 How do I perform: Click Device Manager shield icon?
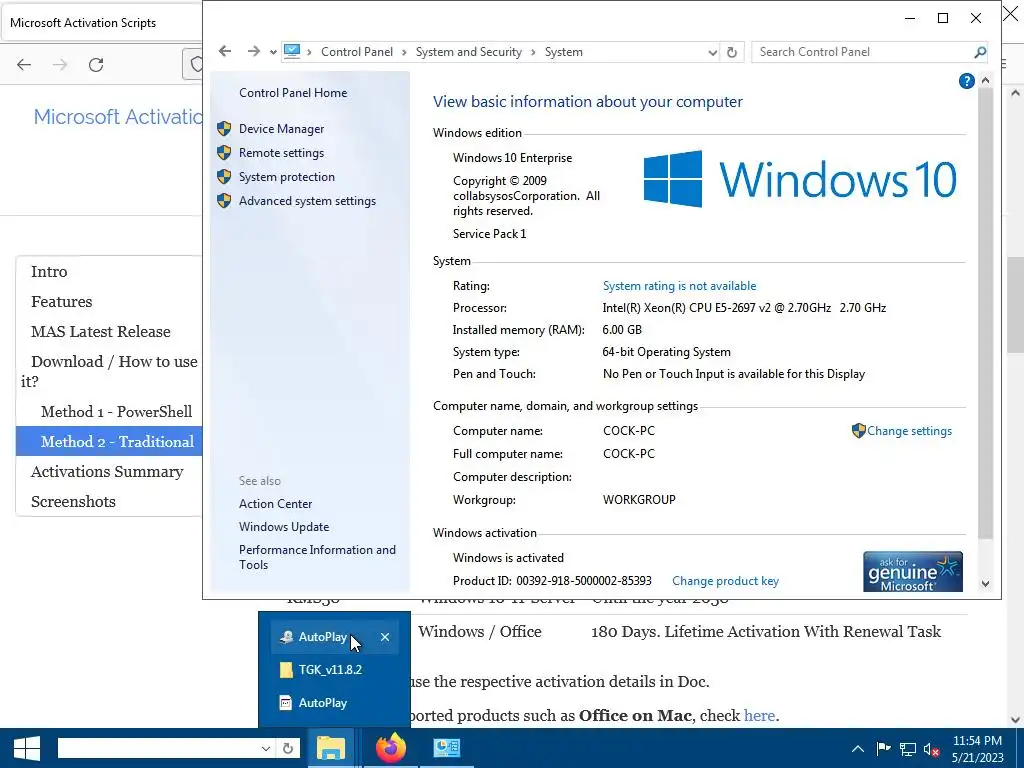pyautogui.click(x=224, y=129)
